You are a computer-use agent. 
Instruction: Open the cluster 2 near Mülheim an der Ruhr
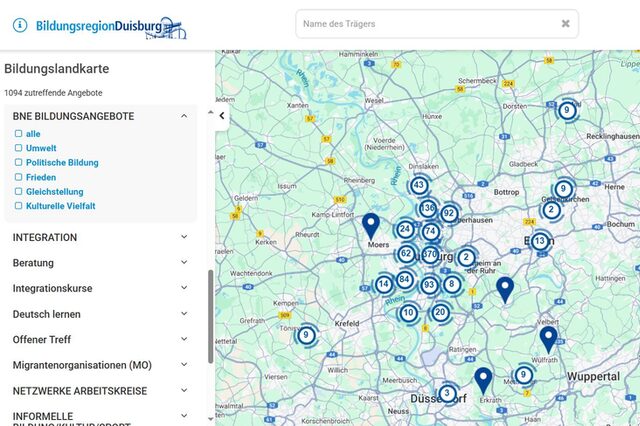pos(466,257)
